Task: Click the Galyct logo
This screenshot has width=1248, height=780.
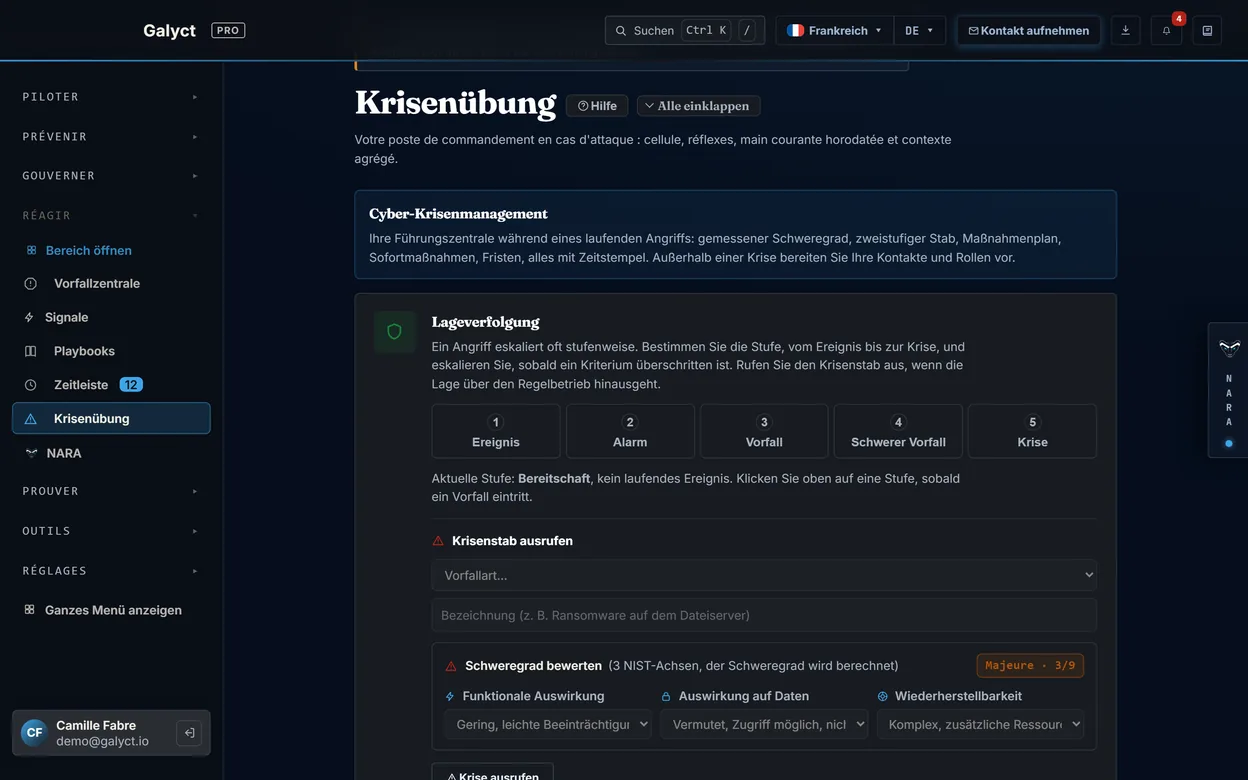Action: pyautogui.click(x=169, y=31)
